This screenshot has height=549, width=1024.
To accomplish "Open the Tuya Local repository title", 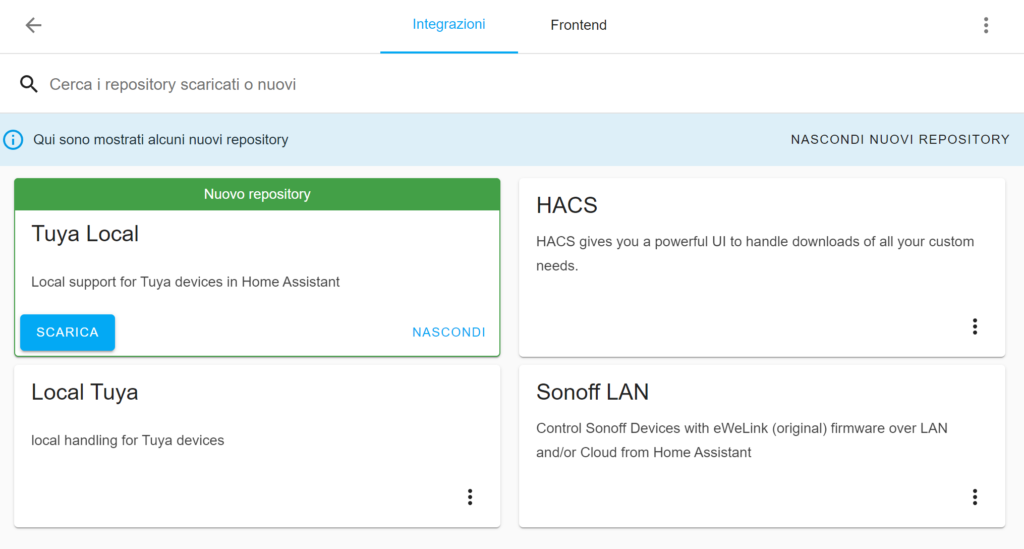I will pos(85,234).
